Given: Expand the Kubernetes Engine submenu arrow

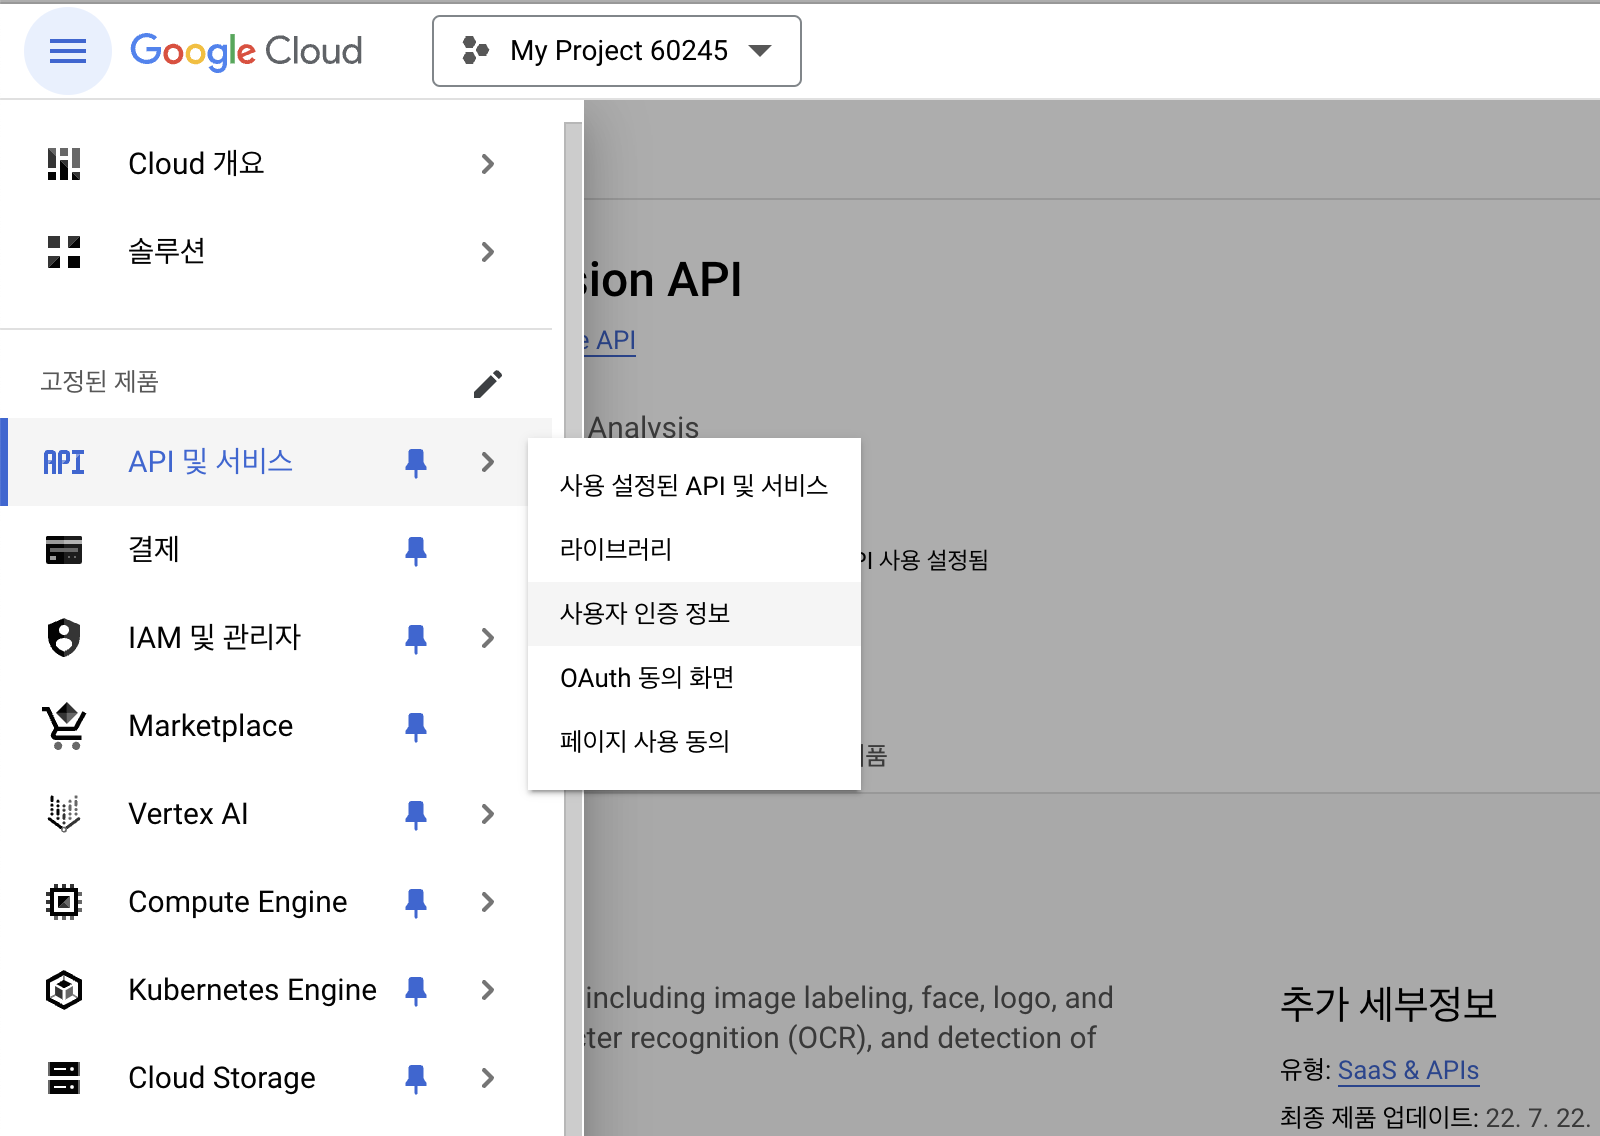Looking at the screenshot, I should (488, 990).
